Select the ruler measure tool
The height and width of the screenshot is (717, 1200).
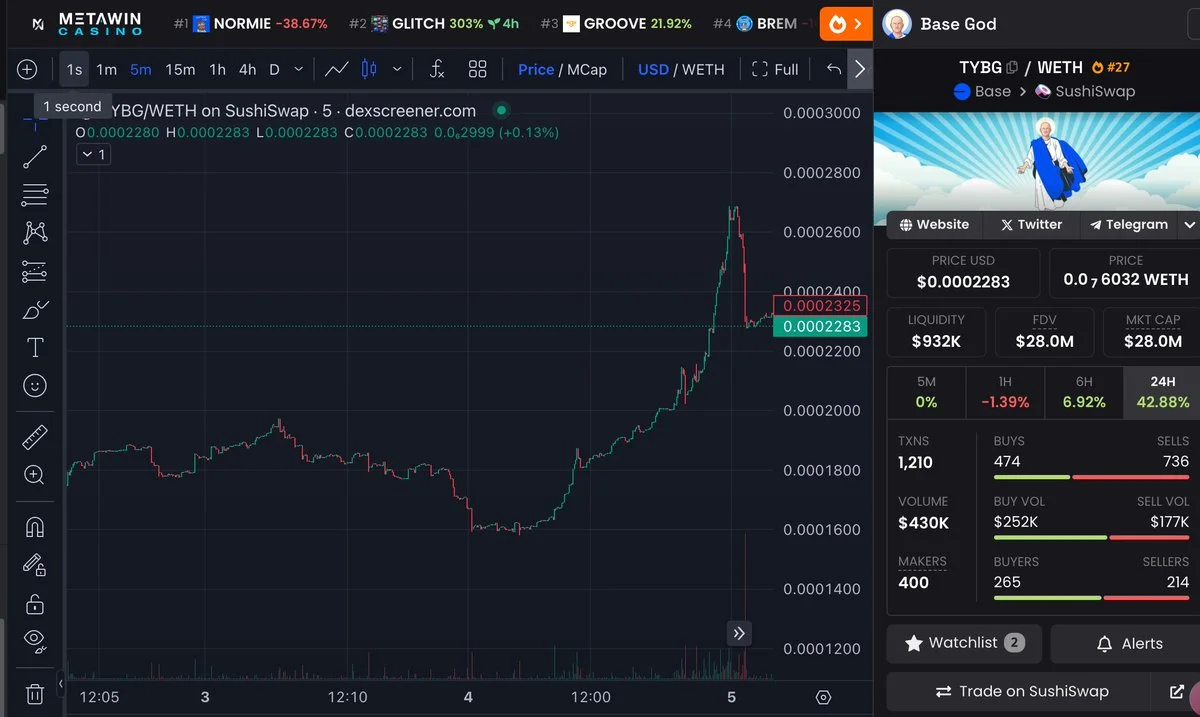[x=35, y=437]
